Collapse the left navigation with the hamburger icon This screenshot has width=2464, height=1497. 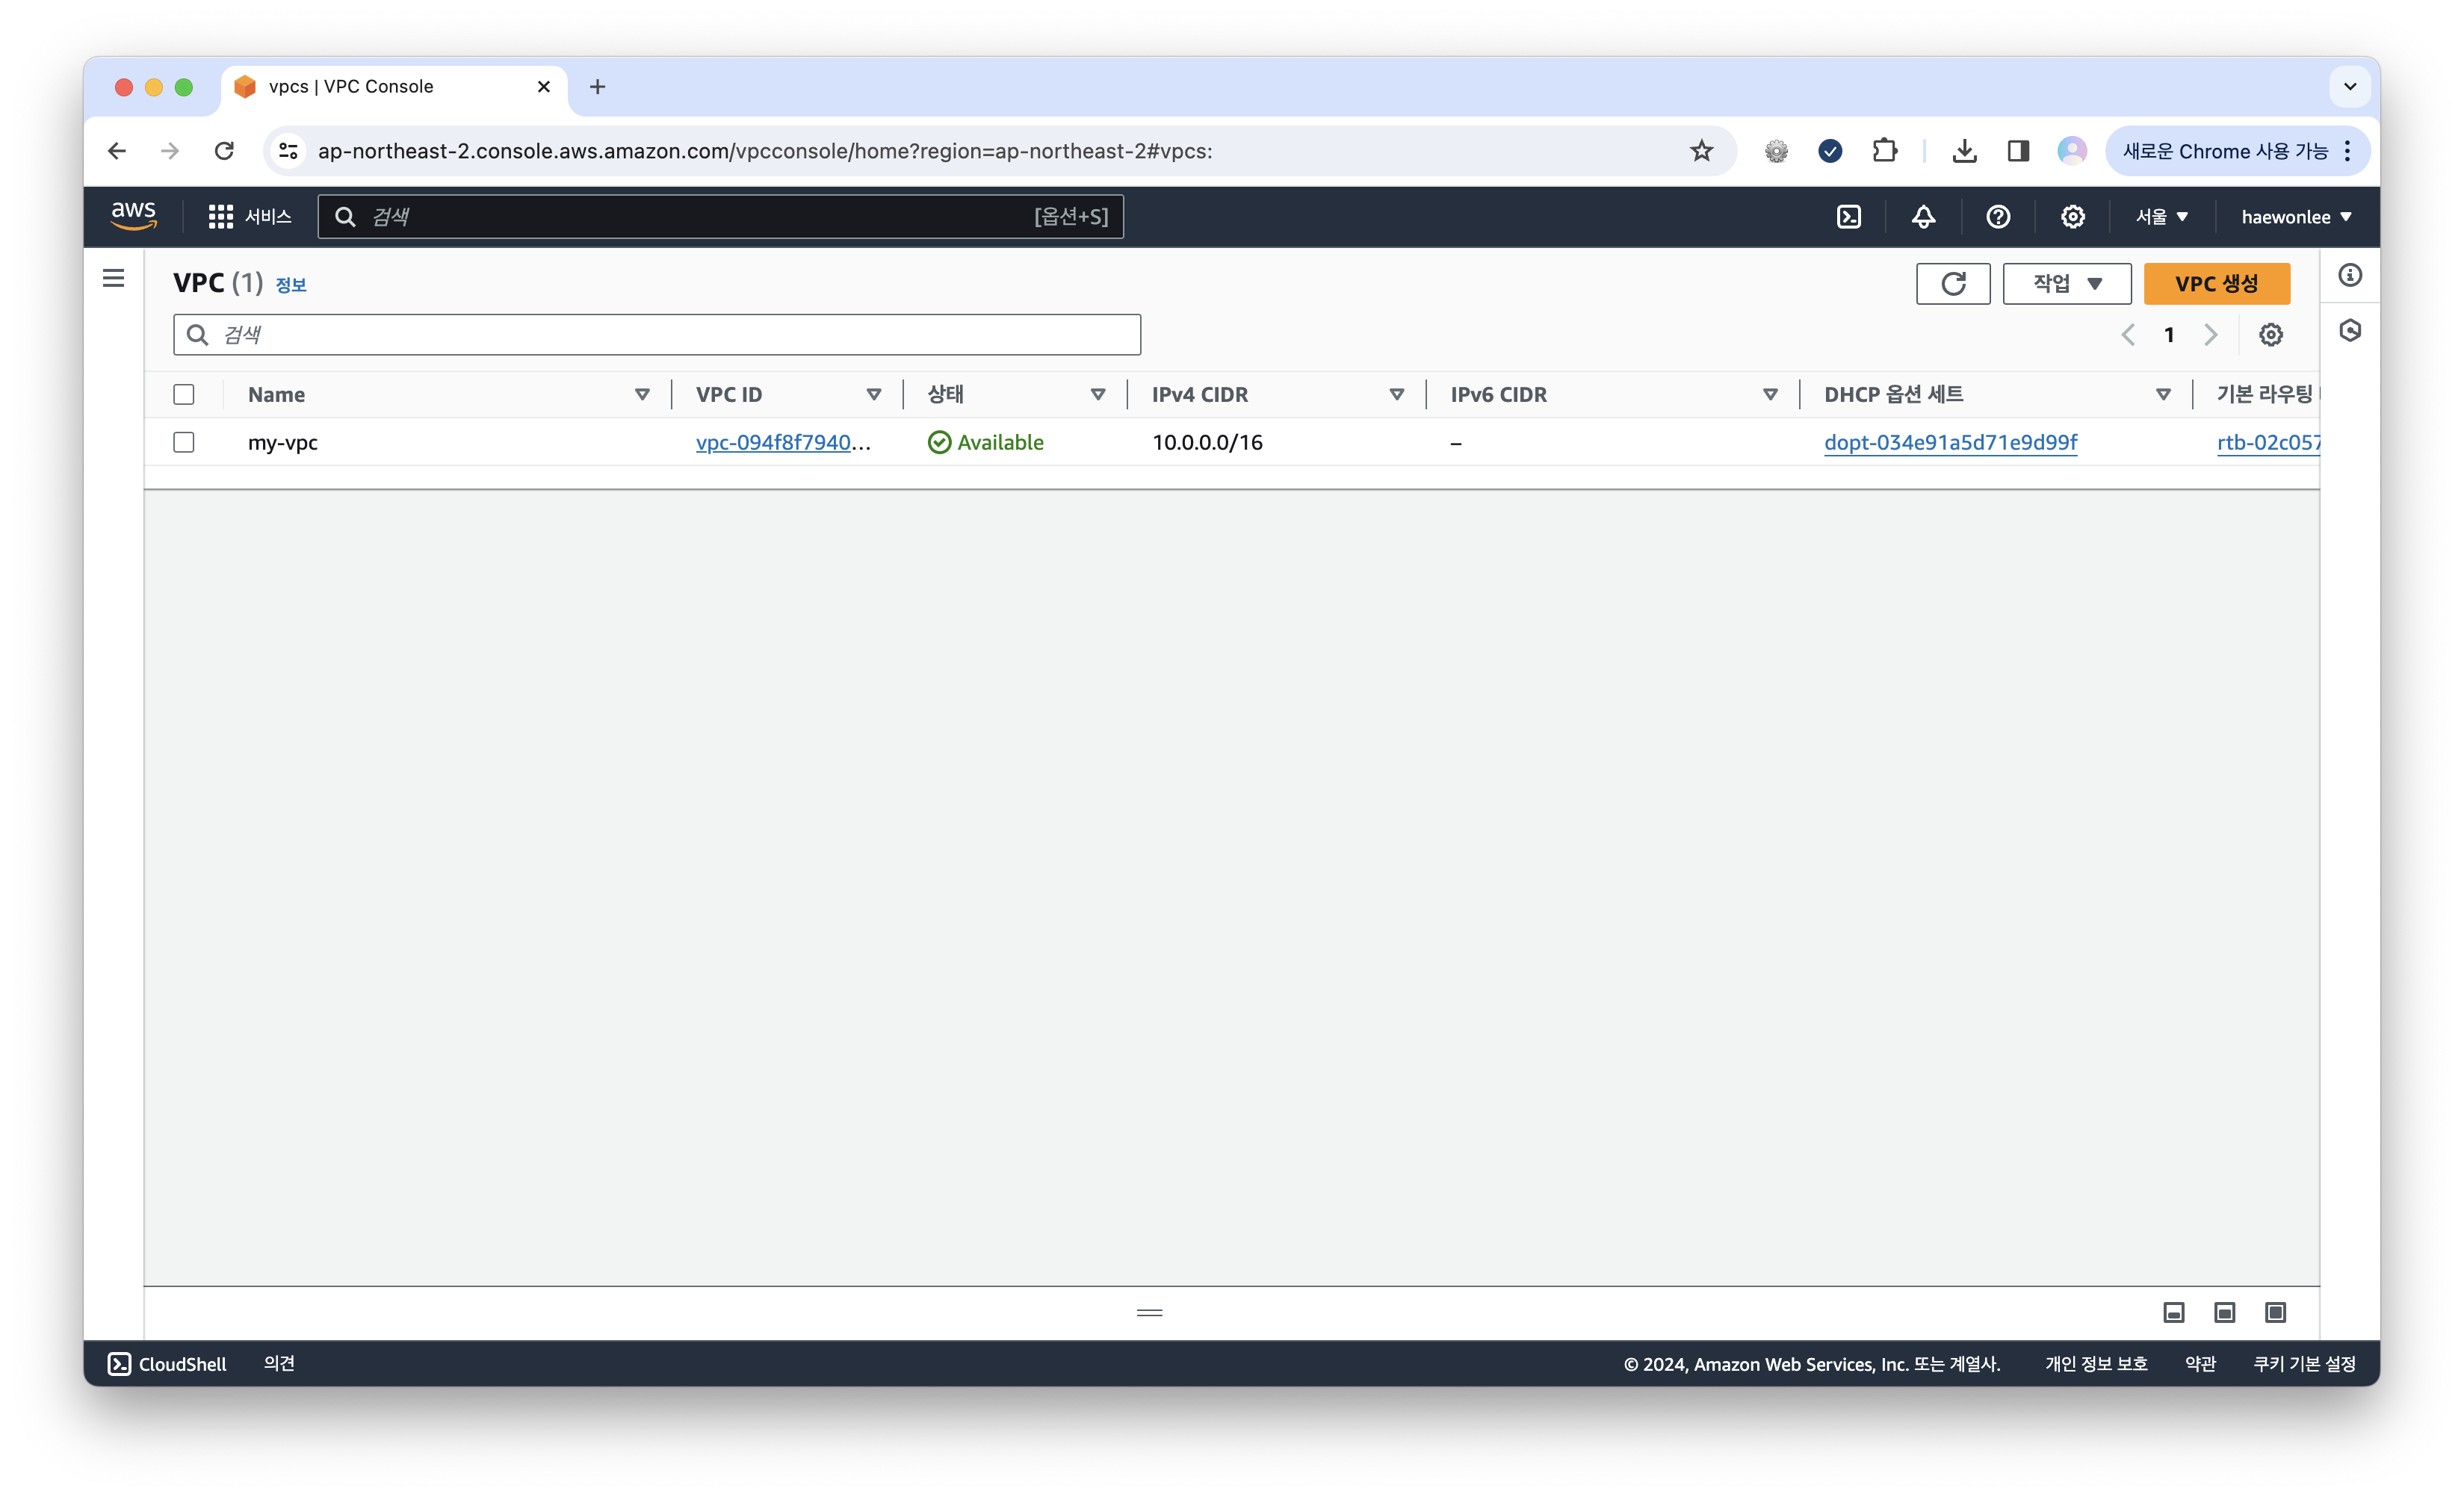[111, 278]
